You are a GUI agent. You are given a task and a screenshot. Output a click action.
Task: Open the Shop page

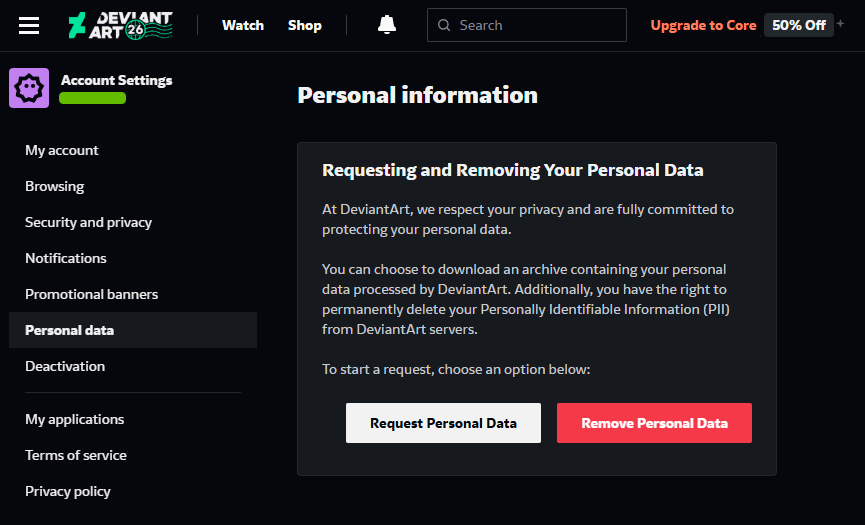click(x=305, y=25)
